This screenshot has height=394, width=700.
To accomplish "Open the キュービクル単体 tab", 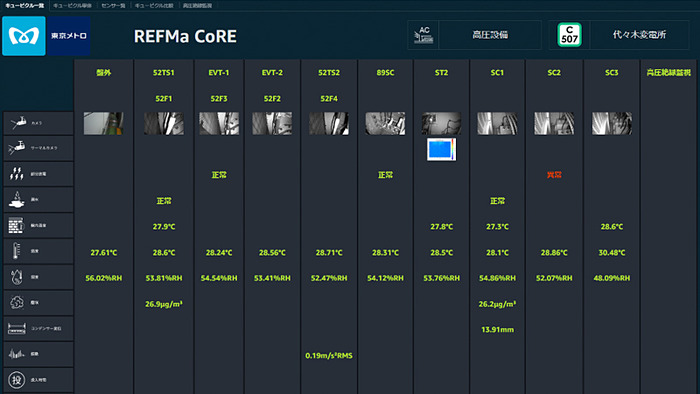I will [72, 5].
